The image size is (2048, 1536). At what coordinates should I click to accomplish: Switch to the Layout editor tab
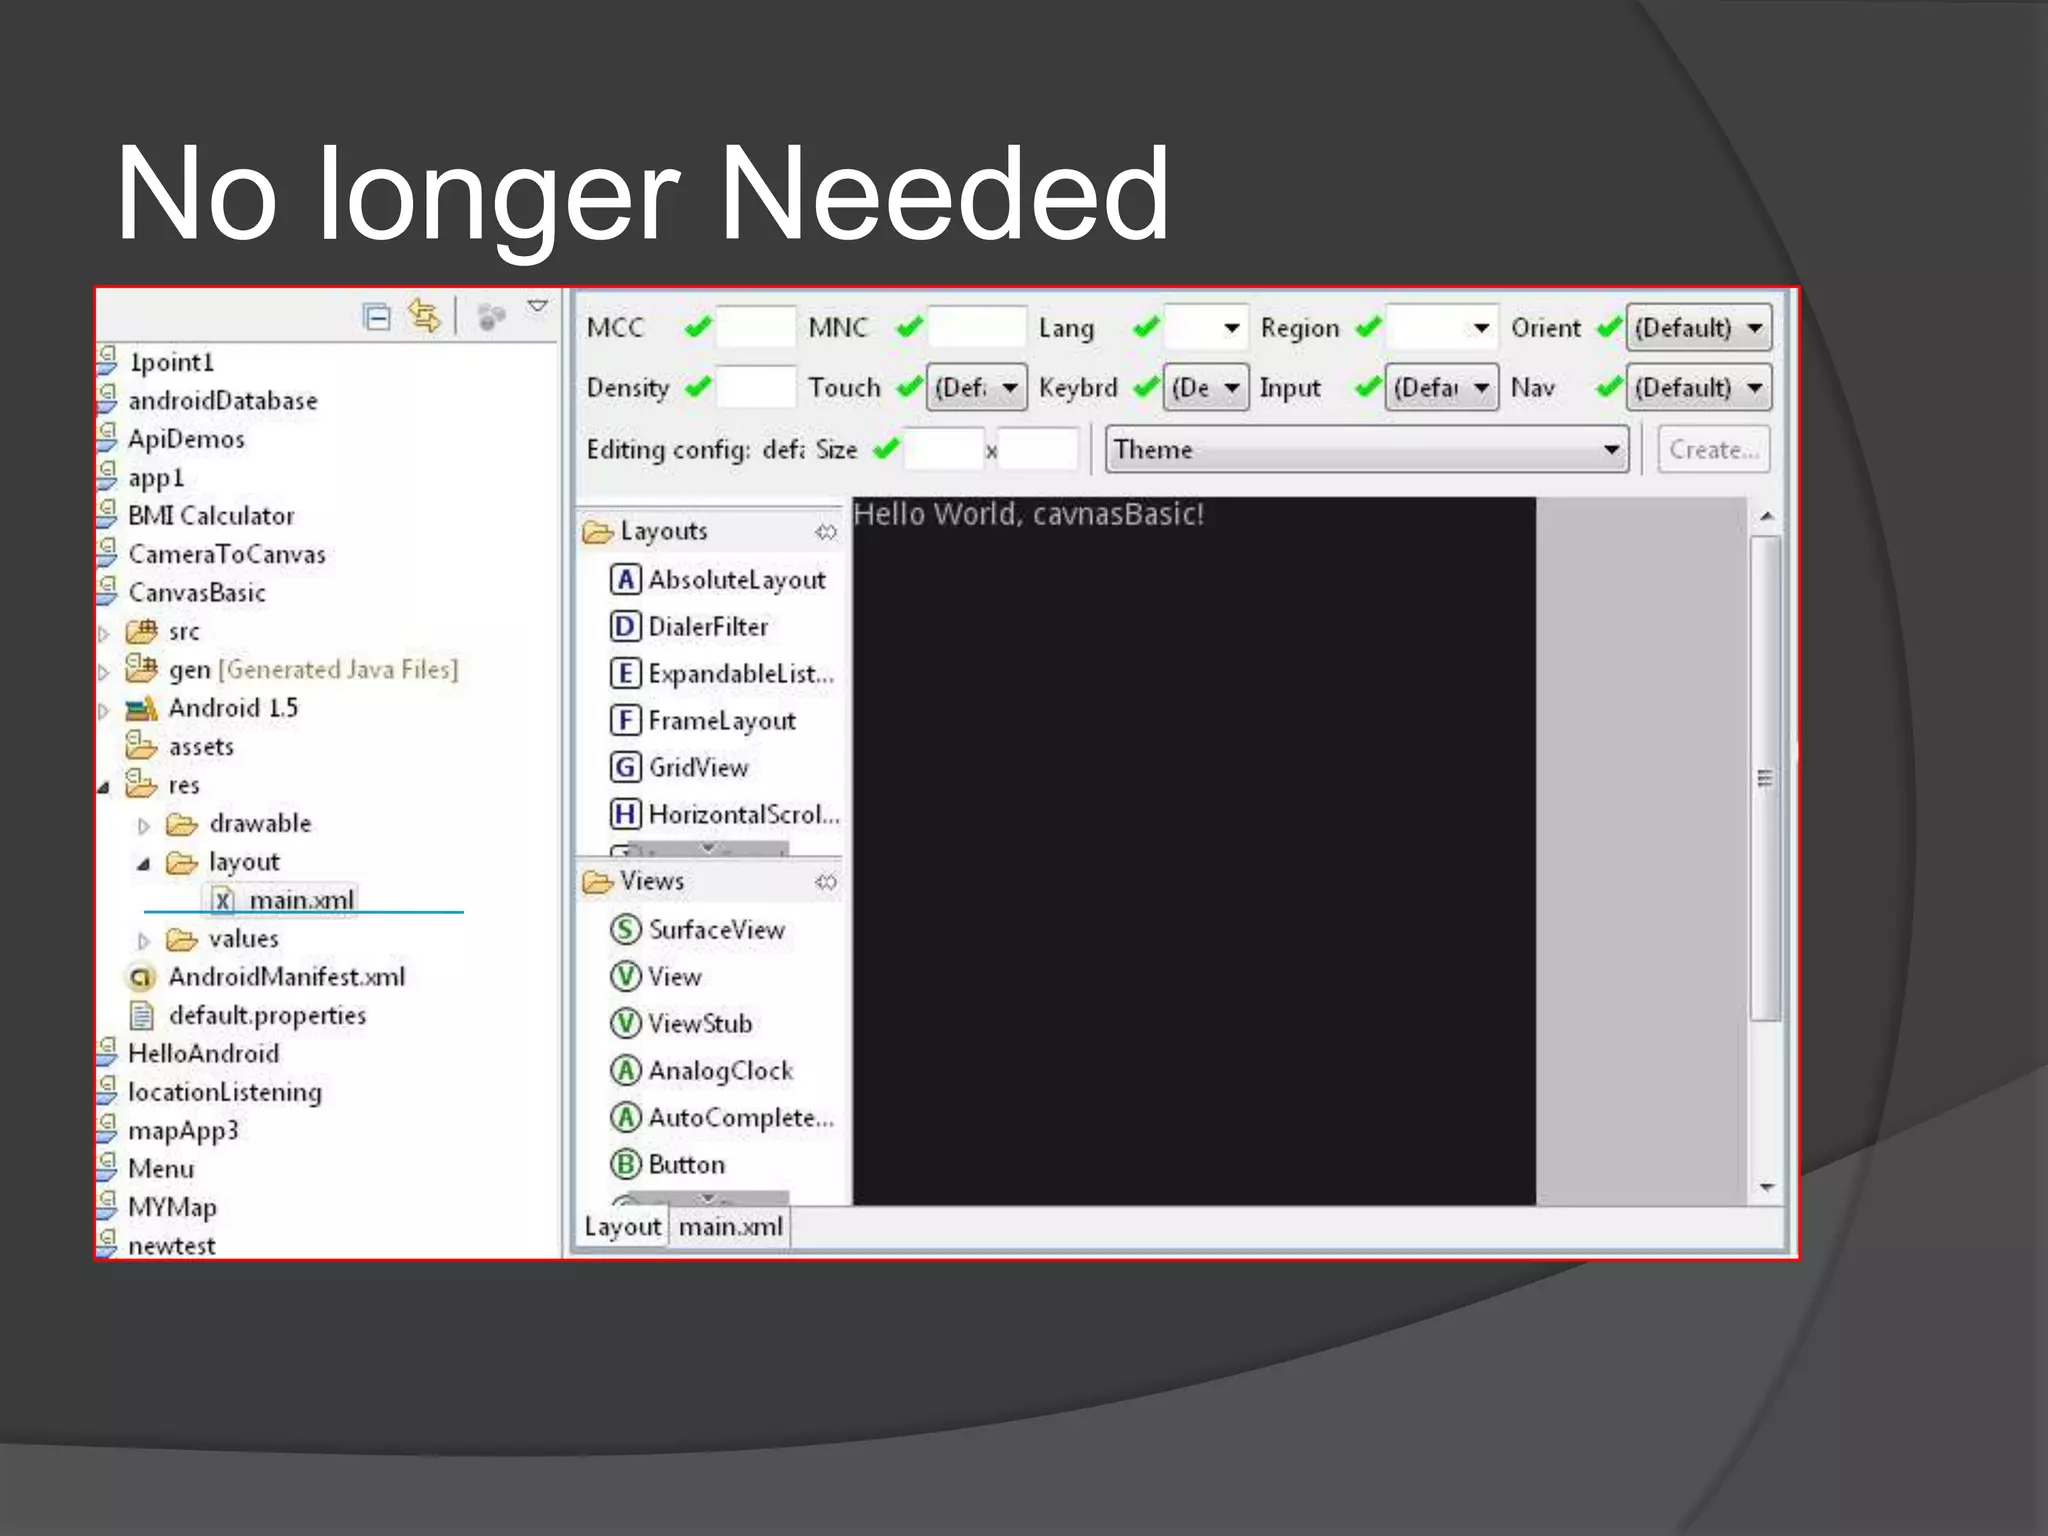coord(622,1227)
